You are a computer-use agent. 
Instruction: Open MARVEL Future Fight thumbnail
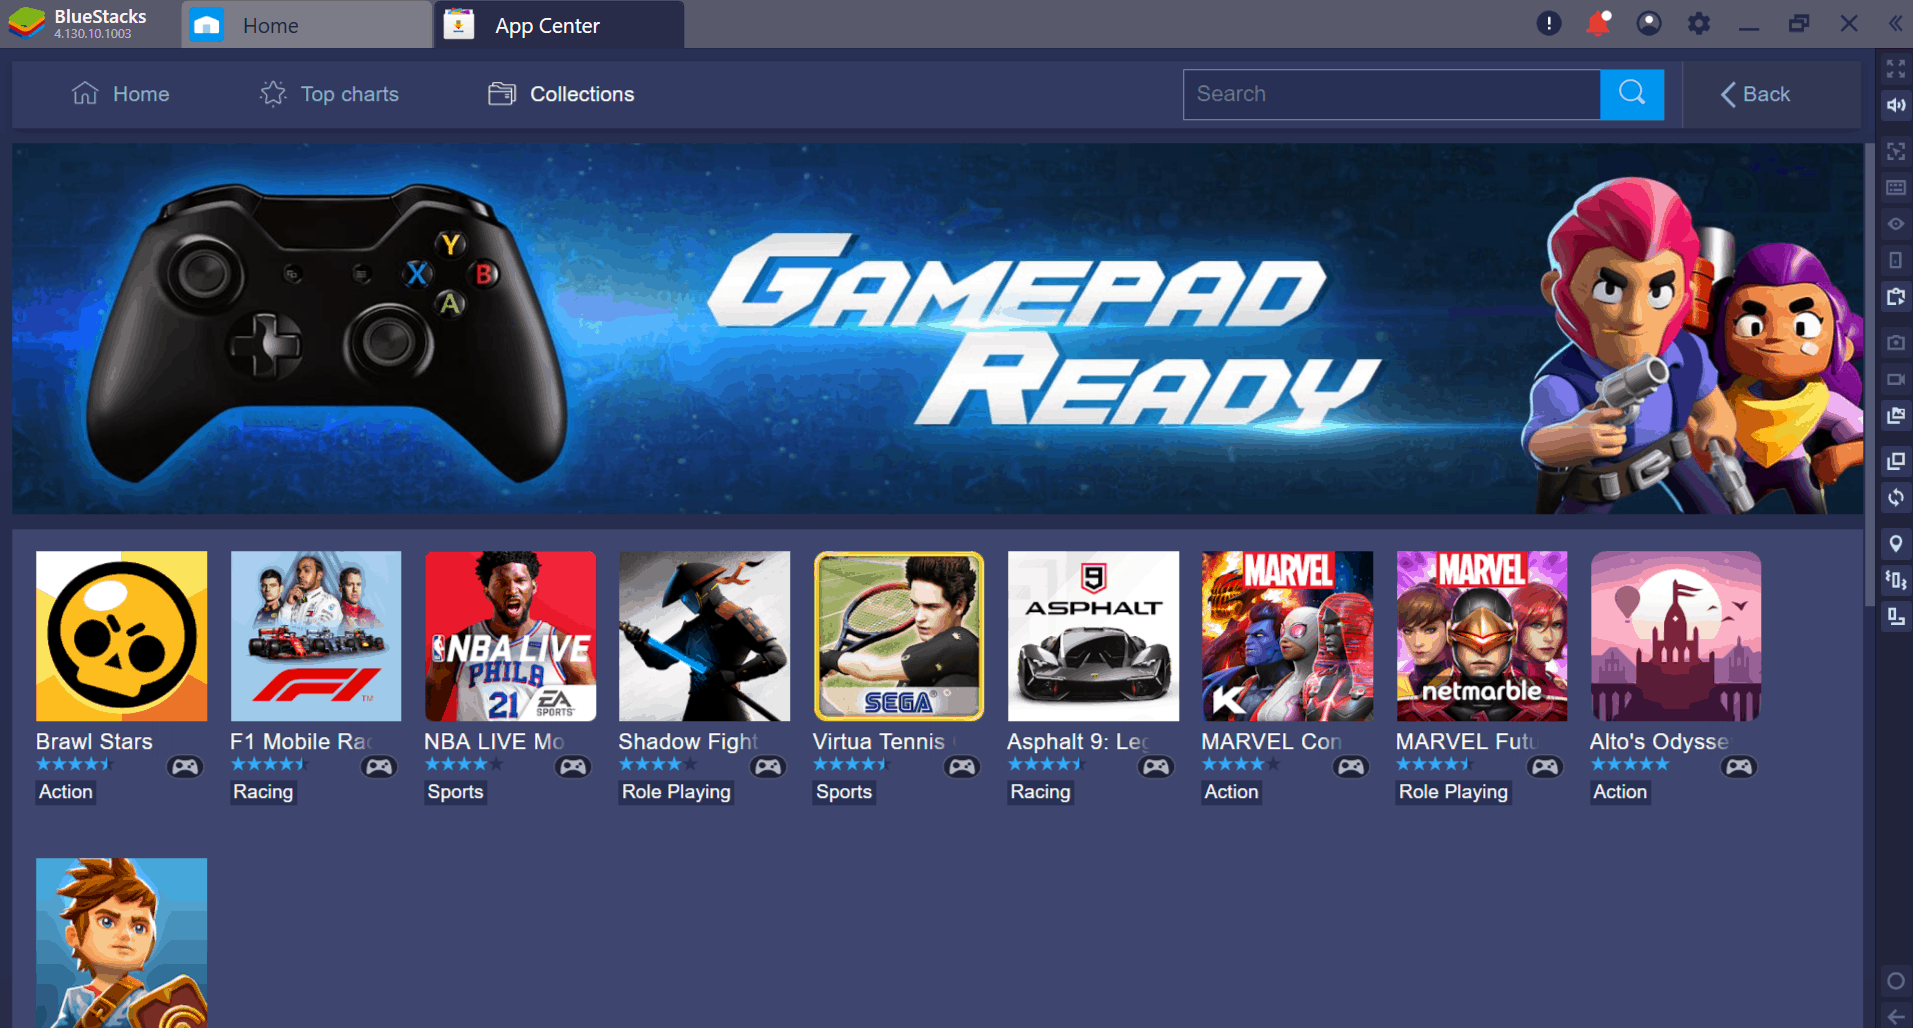coord(1482,636)
